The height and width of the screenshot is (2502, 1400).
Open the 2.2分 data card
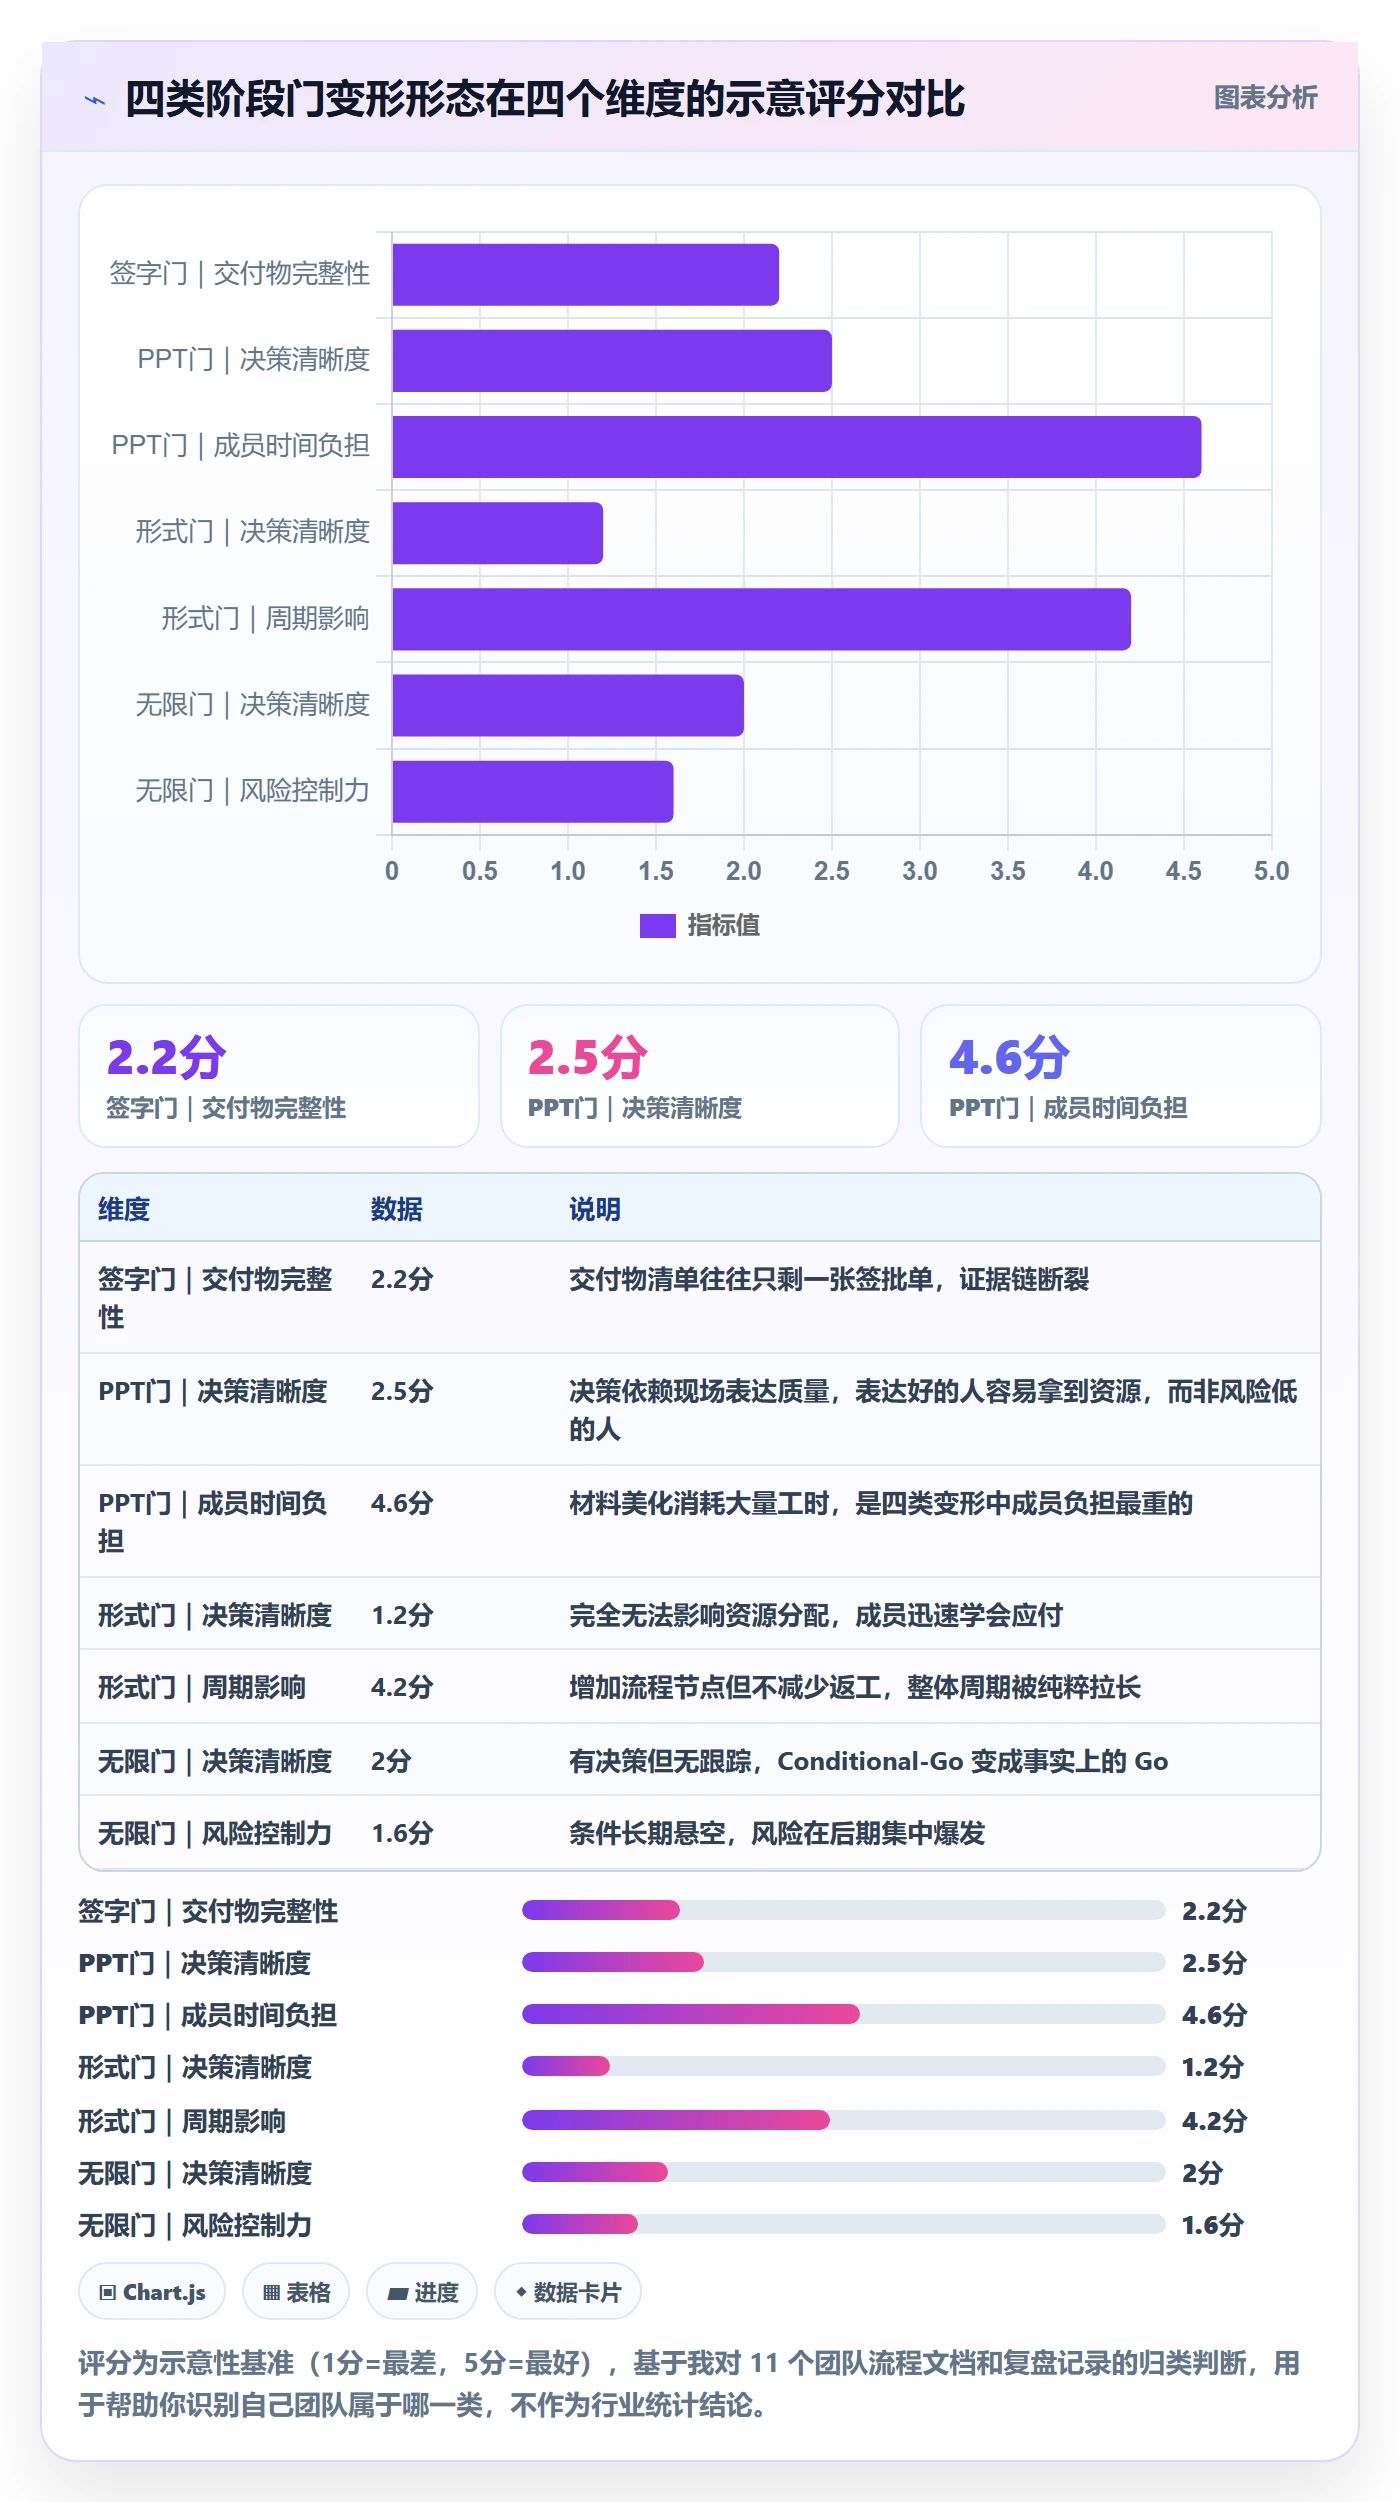(x=279, y=1076)
